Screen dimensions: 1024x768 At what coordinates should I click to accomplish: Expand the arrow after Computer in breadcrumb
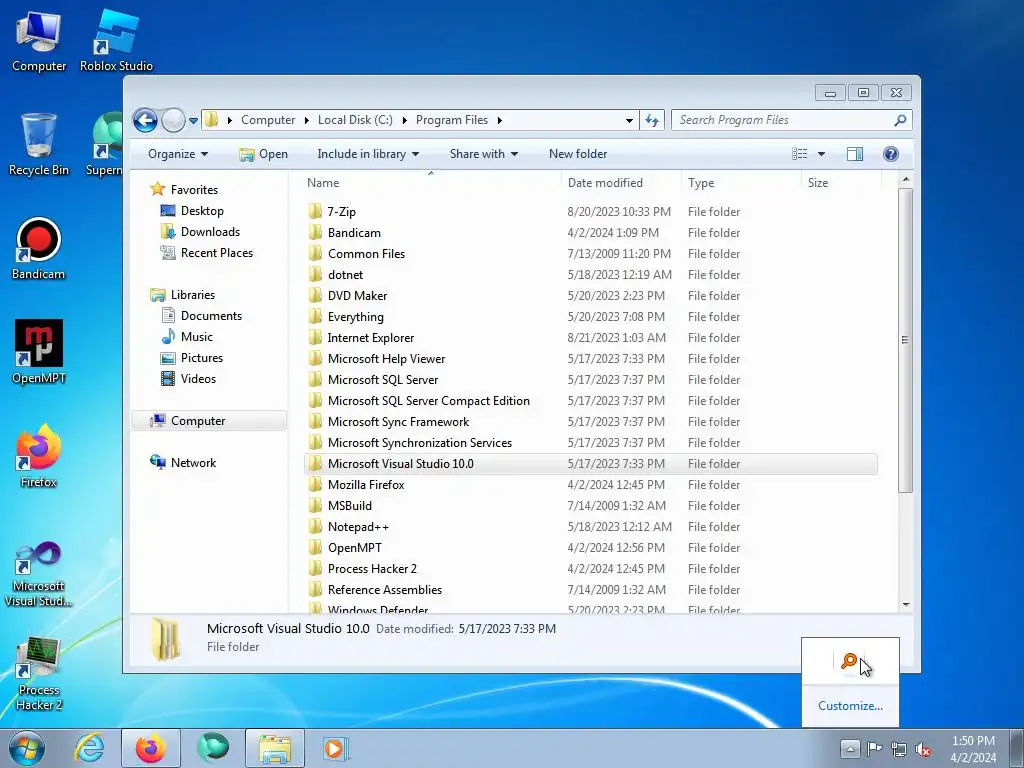[306, 120]
